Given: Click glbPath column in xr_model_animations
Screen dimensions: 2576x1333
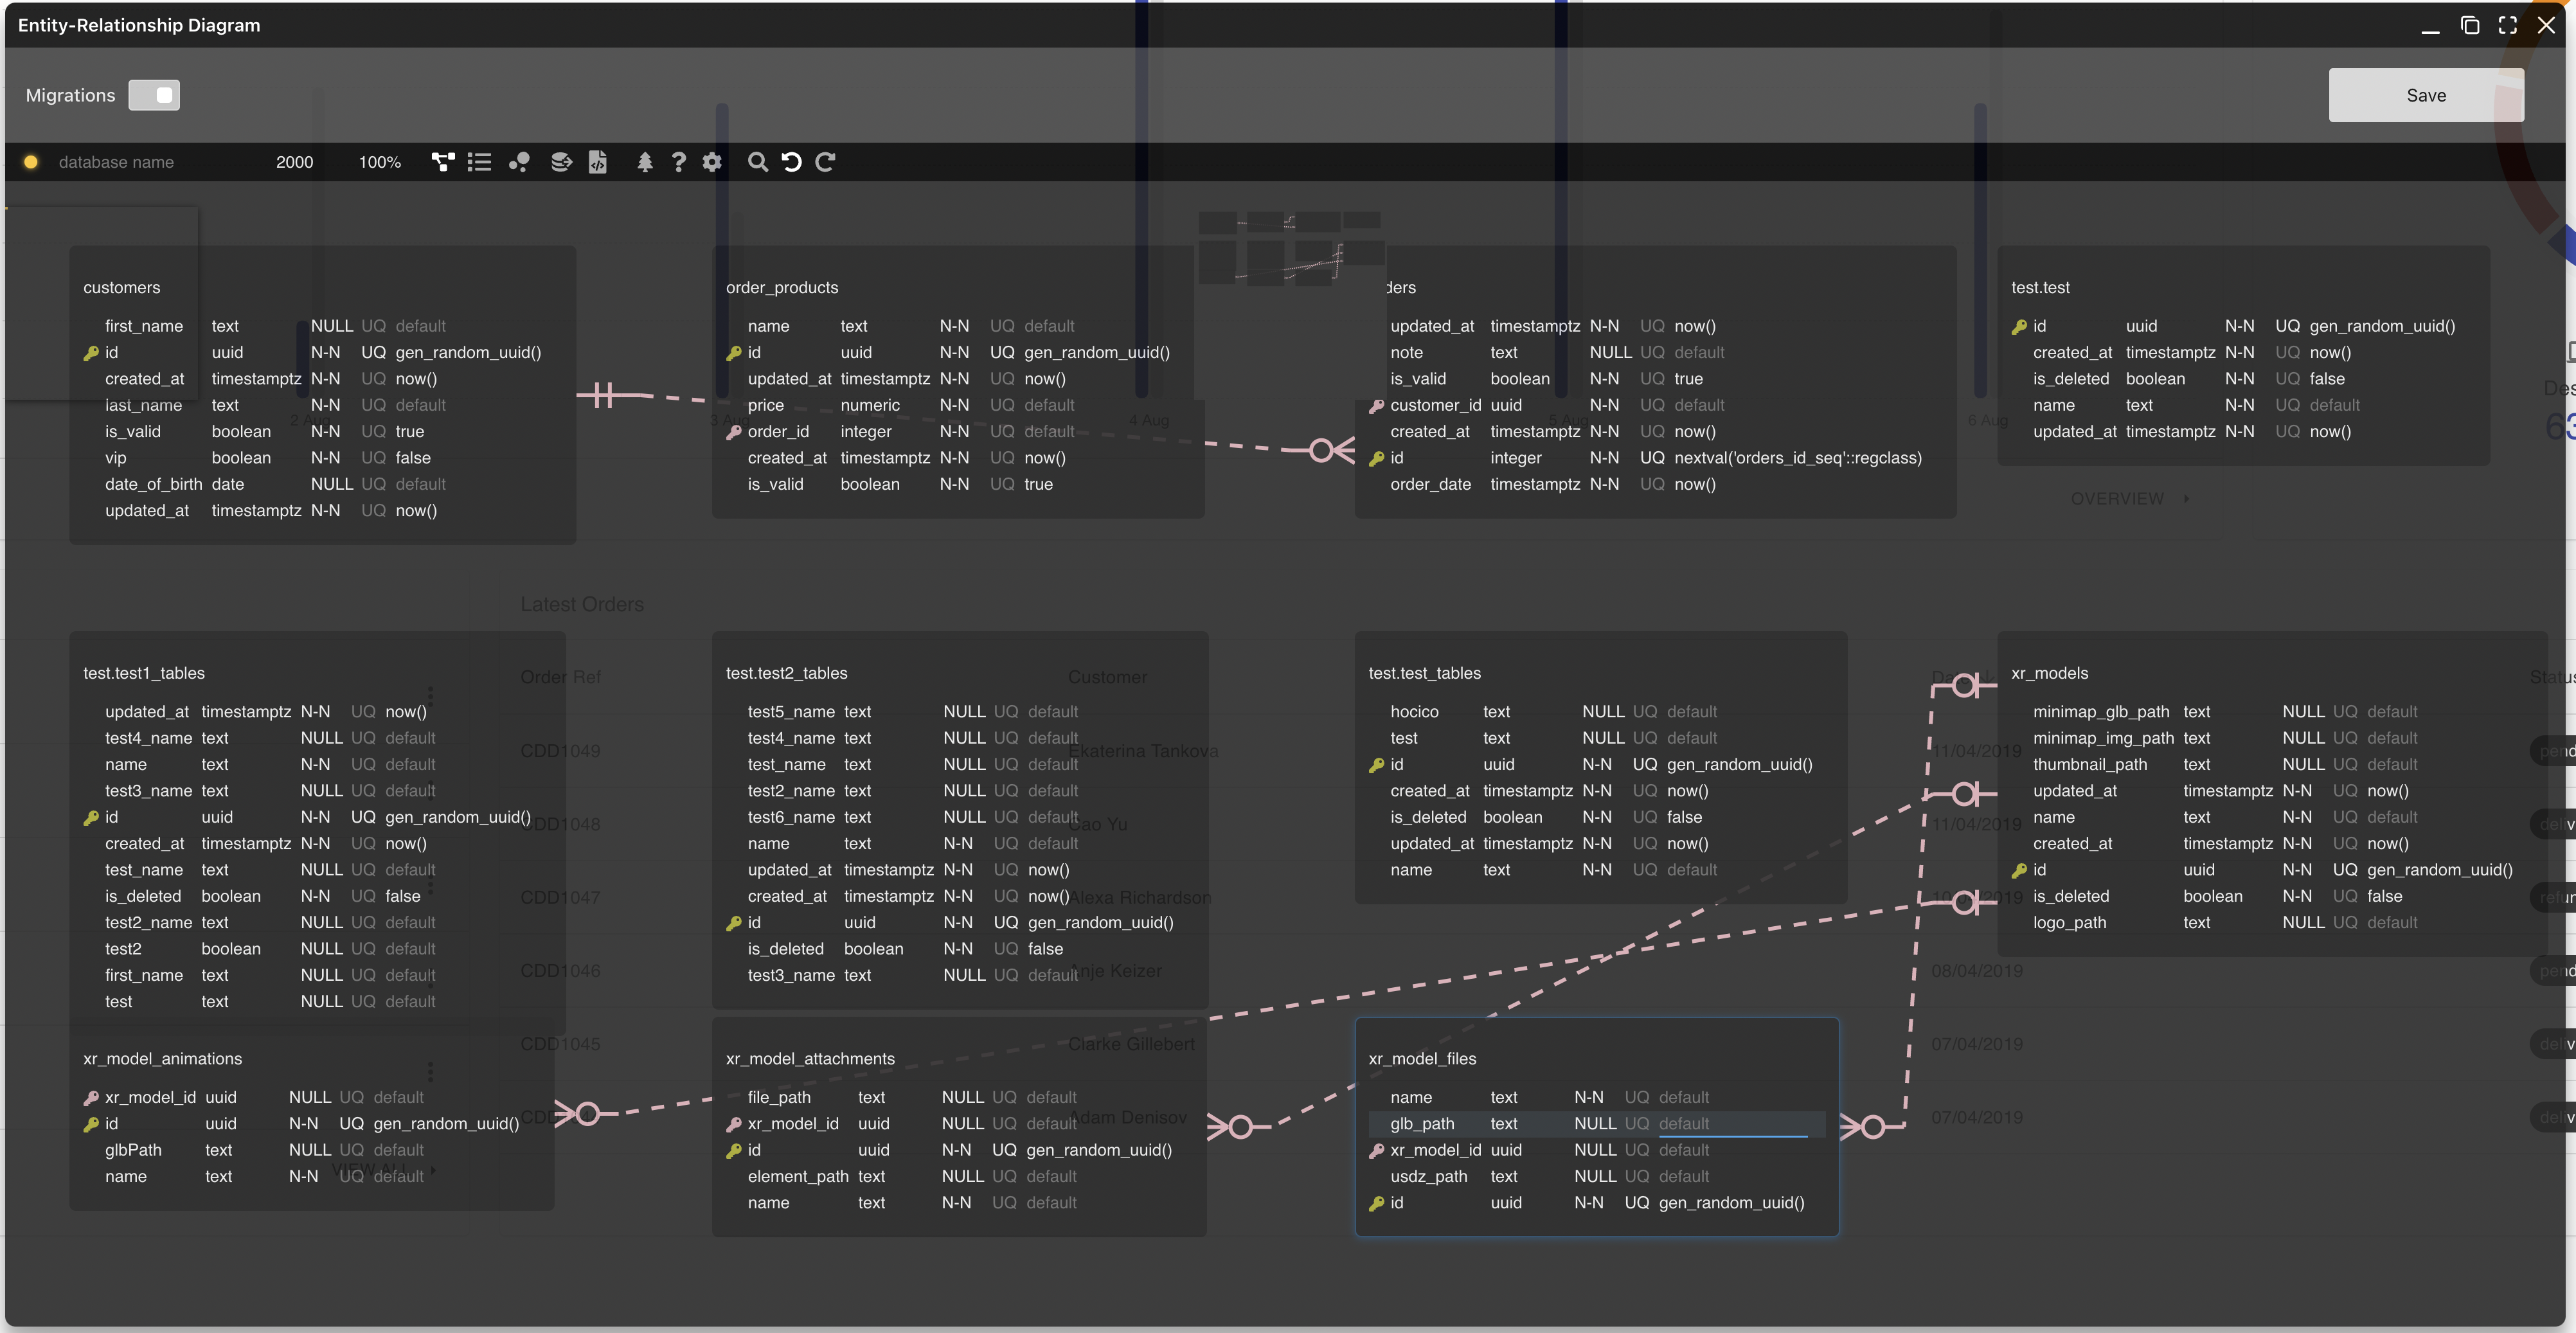Looking at the screenshot, I should pyautogui.click(x=133, y=1151).
